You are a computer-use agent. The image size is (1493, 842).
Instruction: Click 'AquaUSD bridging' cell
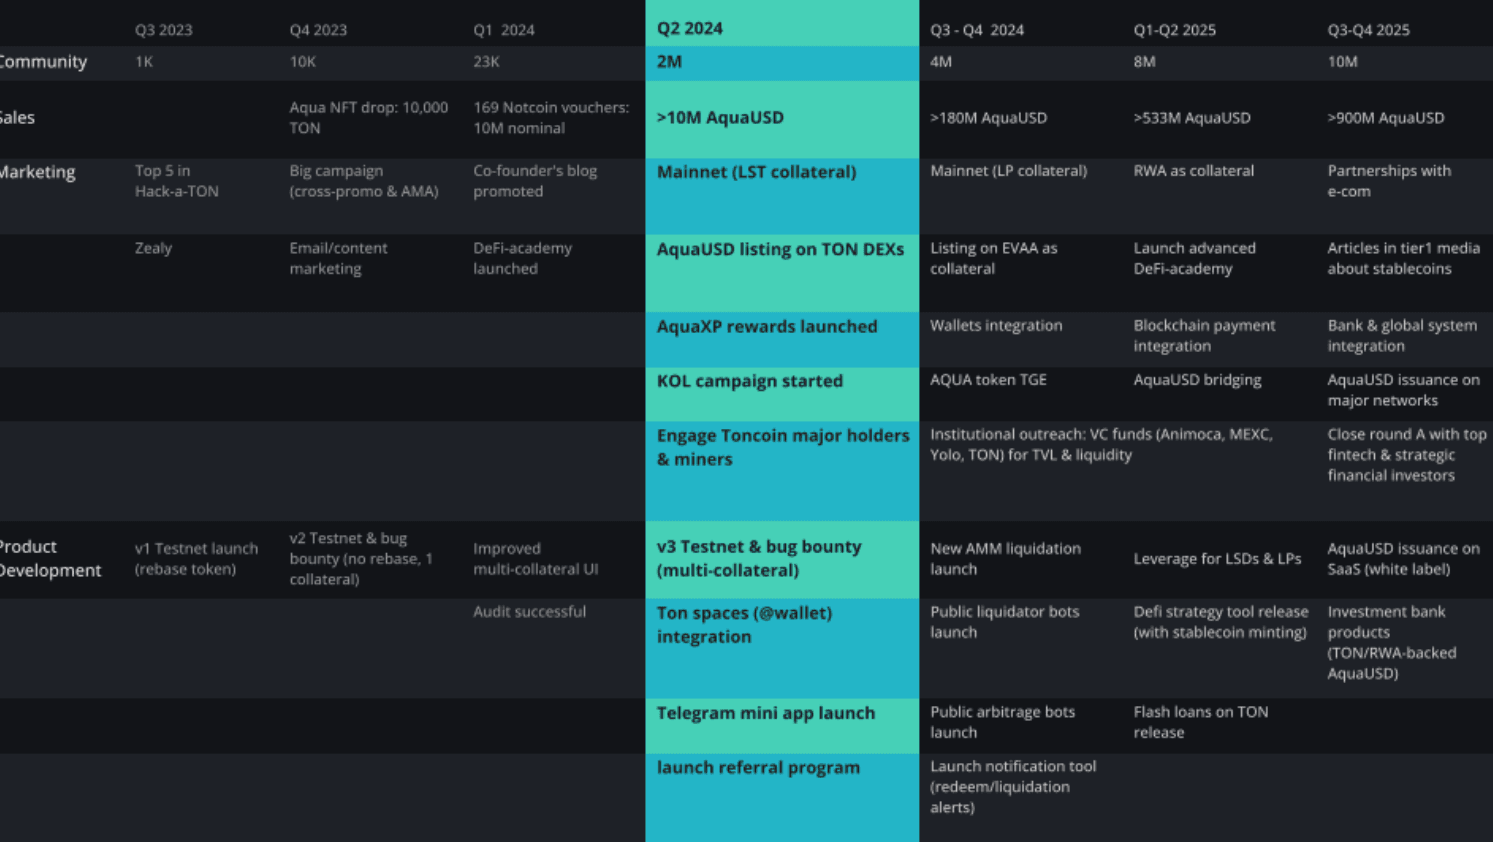1197,380
